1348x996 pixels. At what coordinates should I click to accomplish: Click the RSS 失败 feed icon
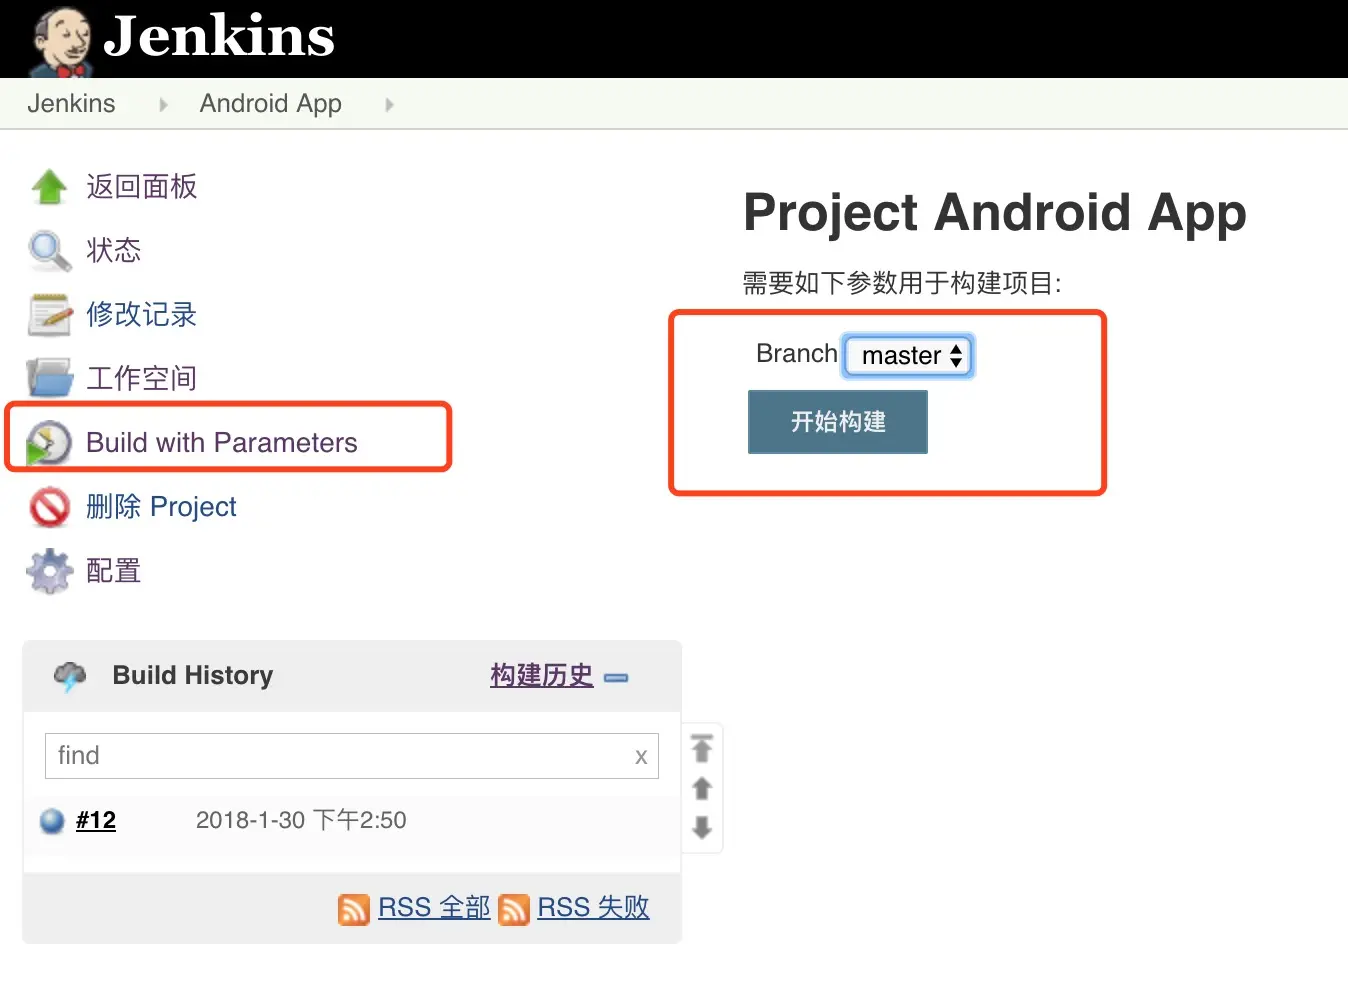(514, 909)
